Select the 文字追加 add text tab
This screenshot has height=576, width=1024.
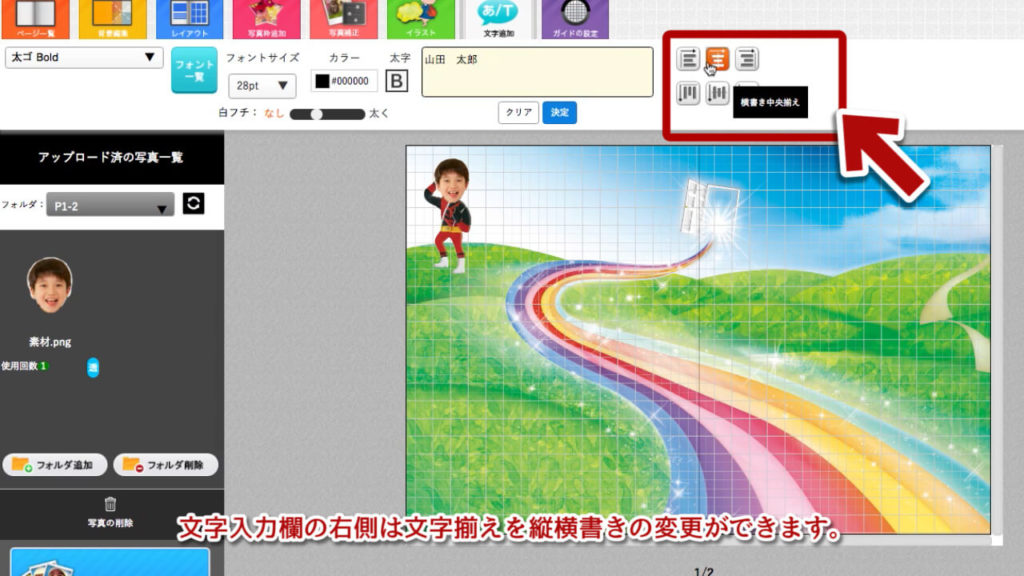click(x=498, y=19)
